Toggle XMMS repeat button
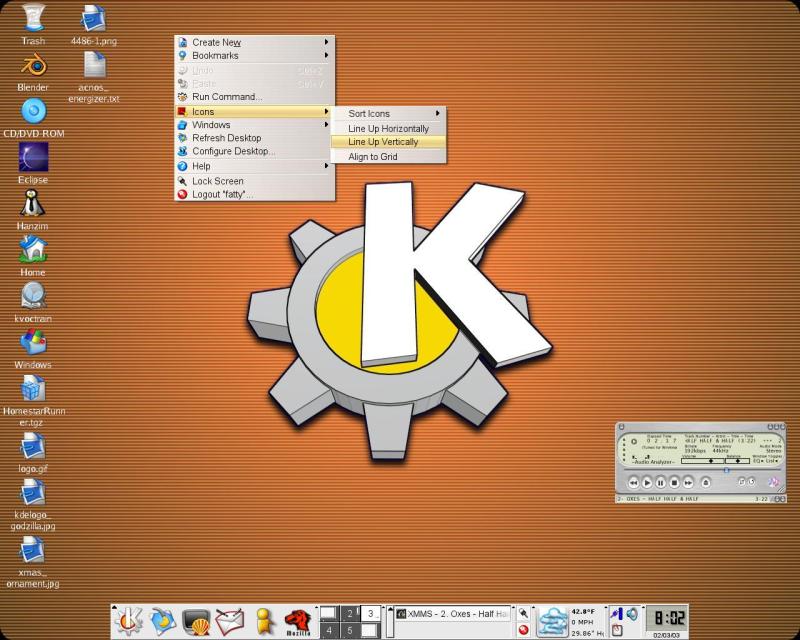The height and width of the screenshot is (640, 800). (x=752, y=482)
